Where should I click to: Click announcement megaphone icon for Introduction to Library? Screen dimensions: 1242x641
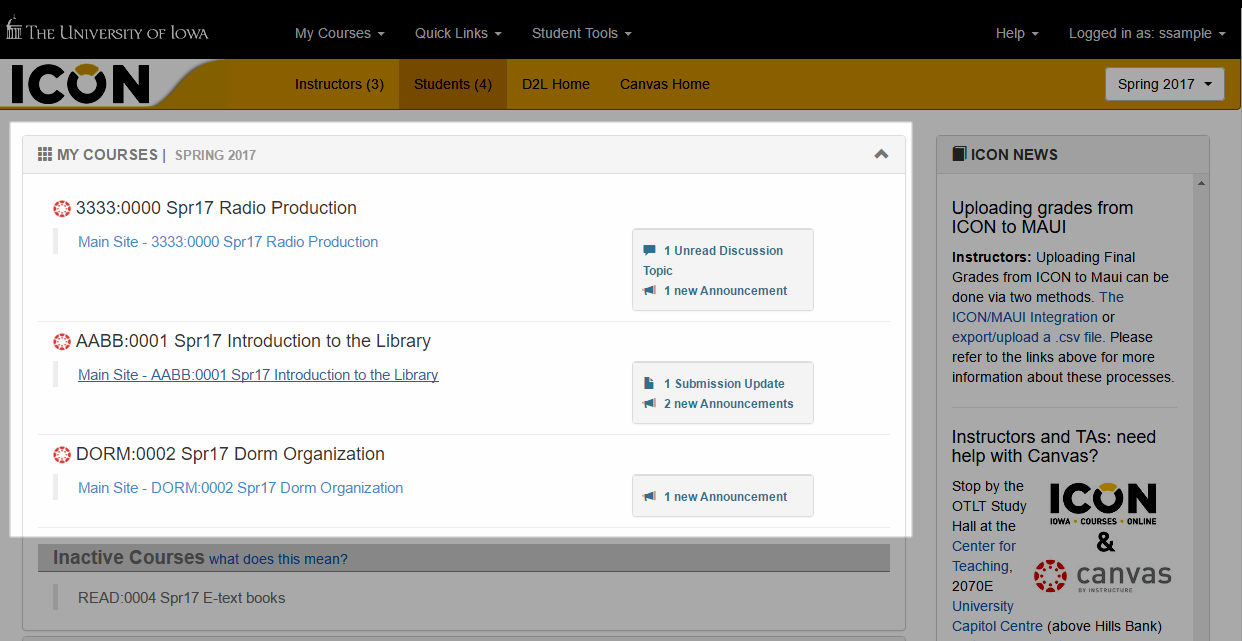[x=650, y=404]
